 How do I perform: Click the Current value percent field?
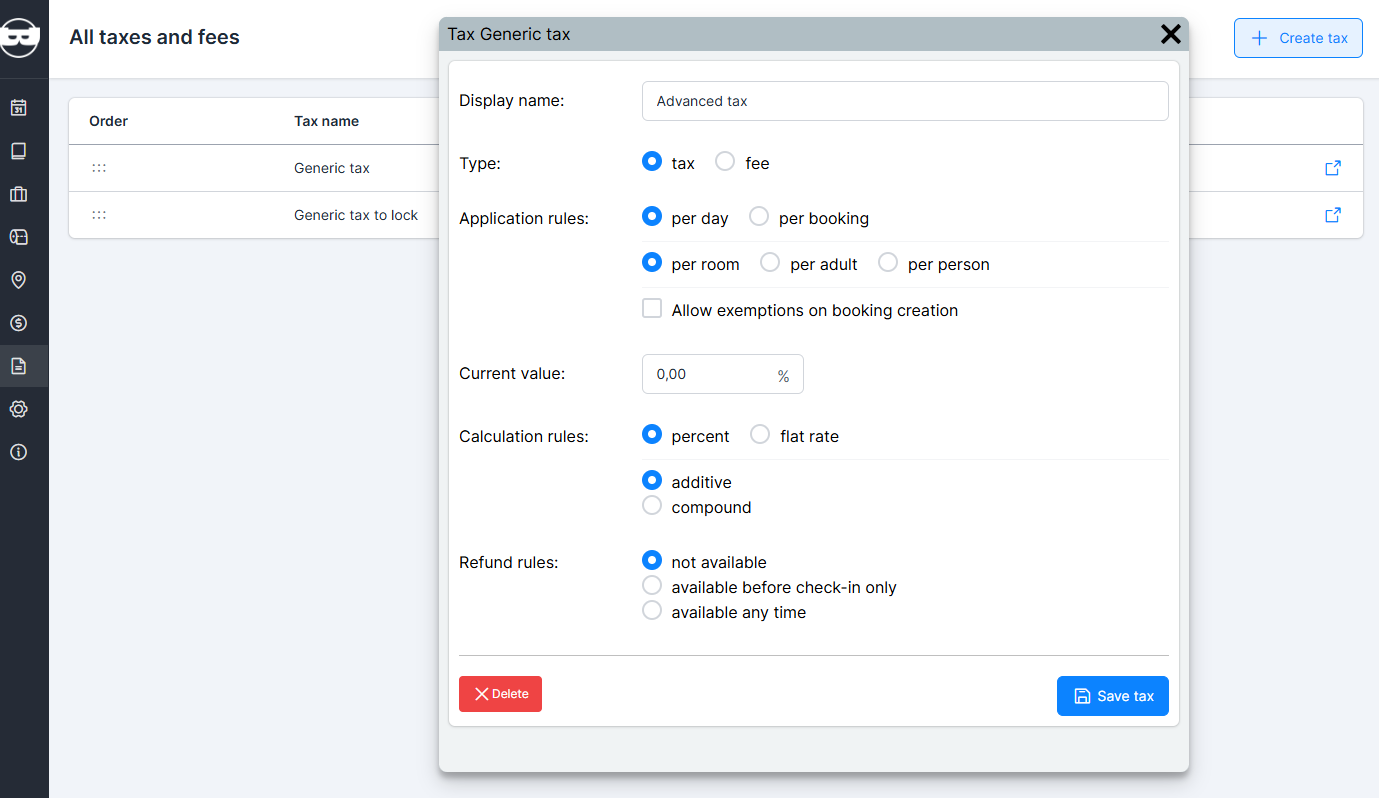pos(710,374)
